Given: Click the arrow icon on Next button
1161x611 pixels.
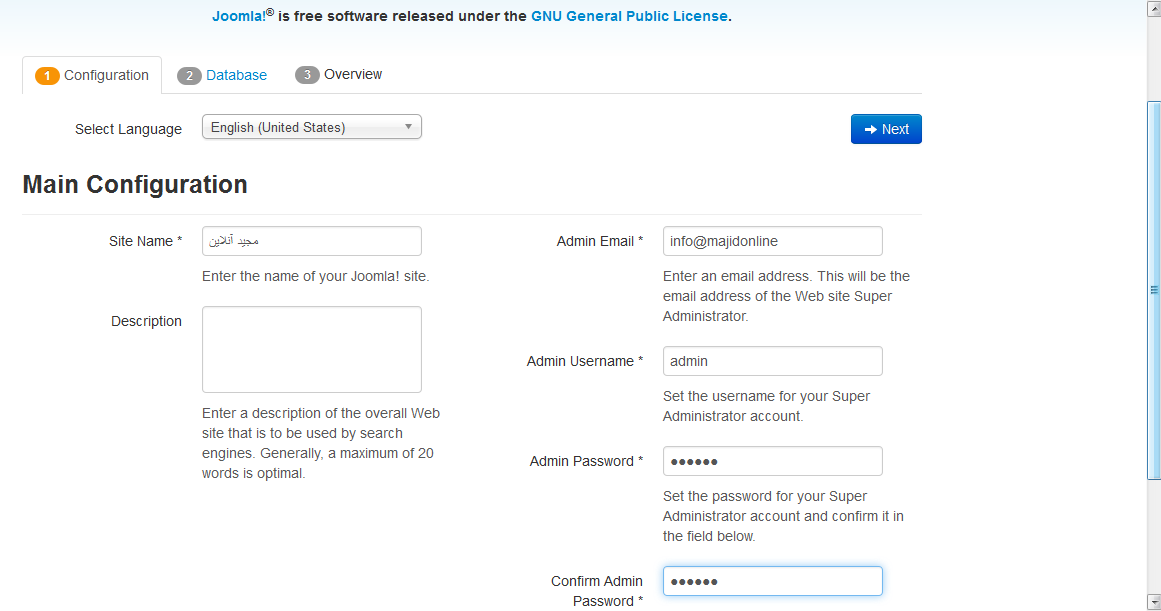Looking at the screenshot, I should tap(871, 130).
